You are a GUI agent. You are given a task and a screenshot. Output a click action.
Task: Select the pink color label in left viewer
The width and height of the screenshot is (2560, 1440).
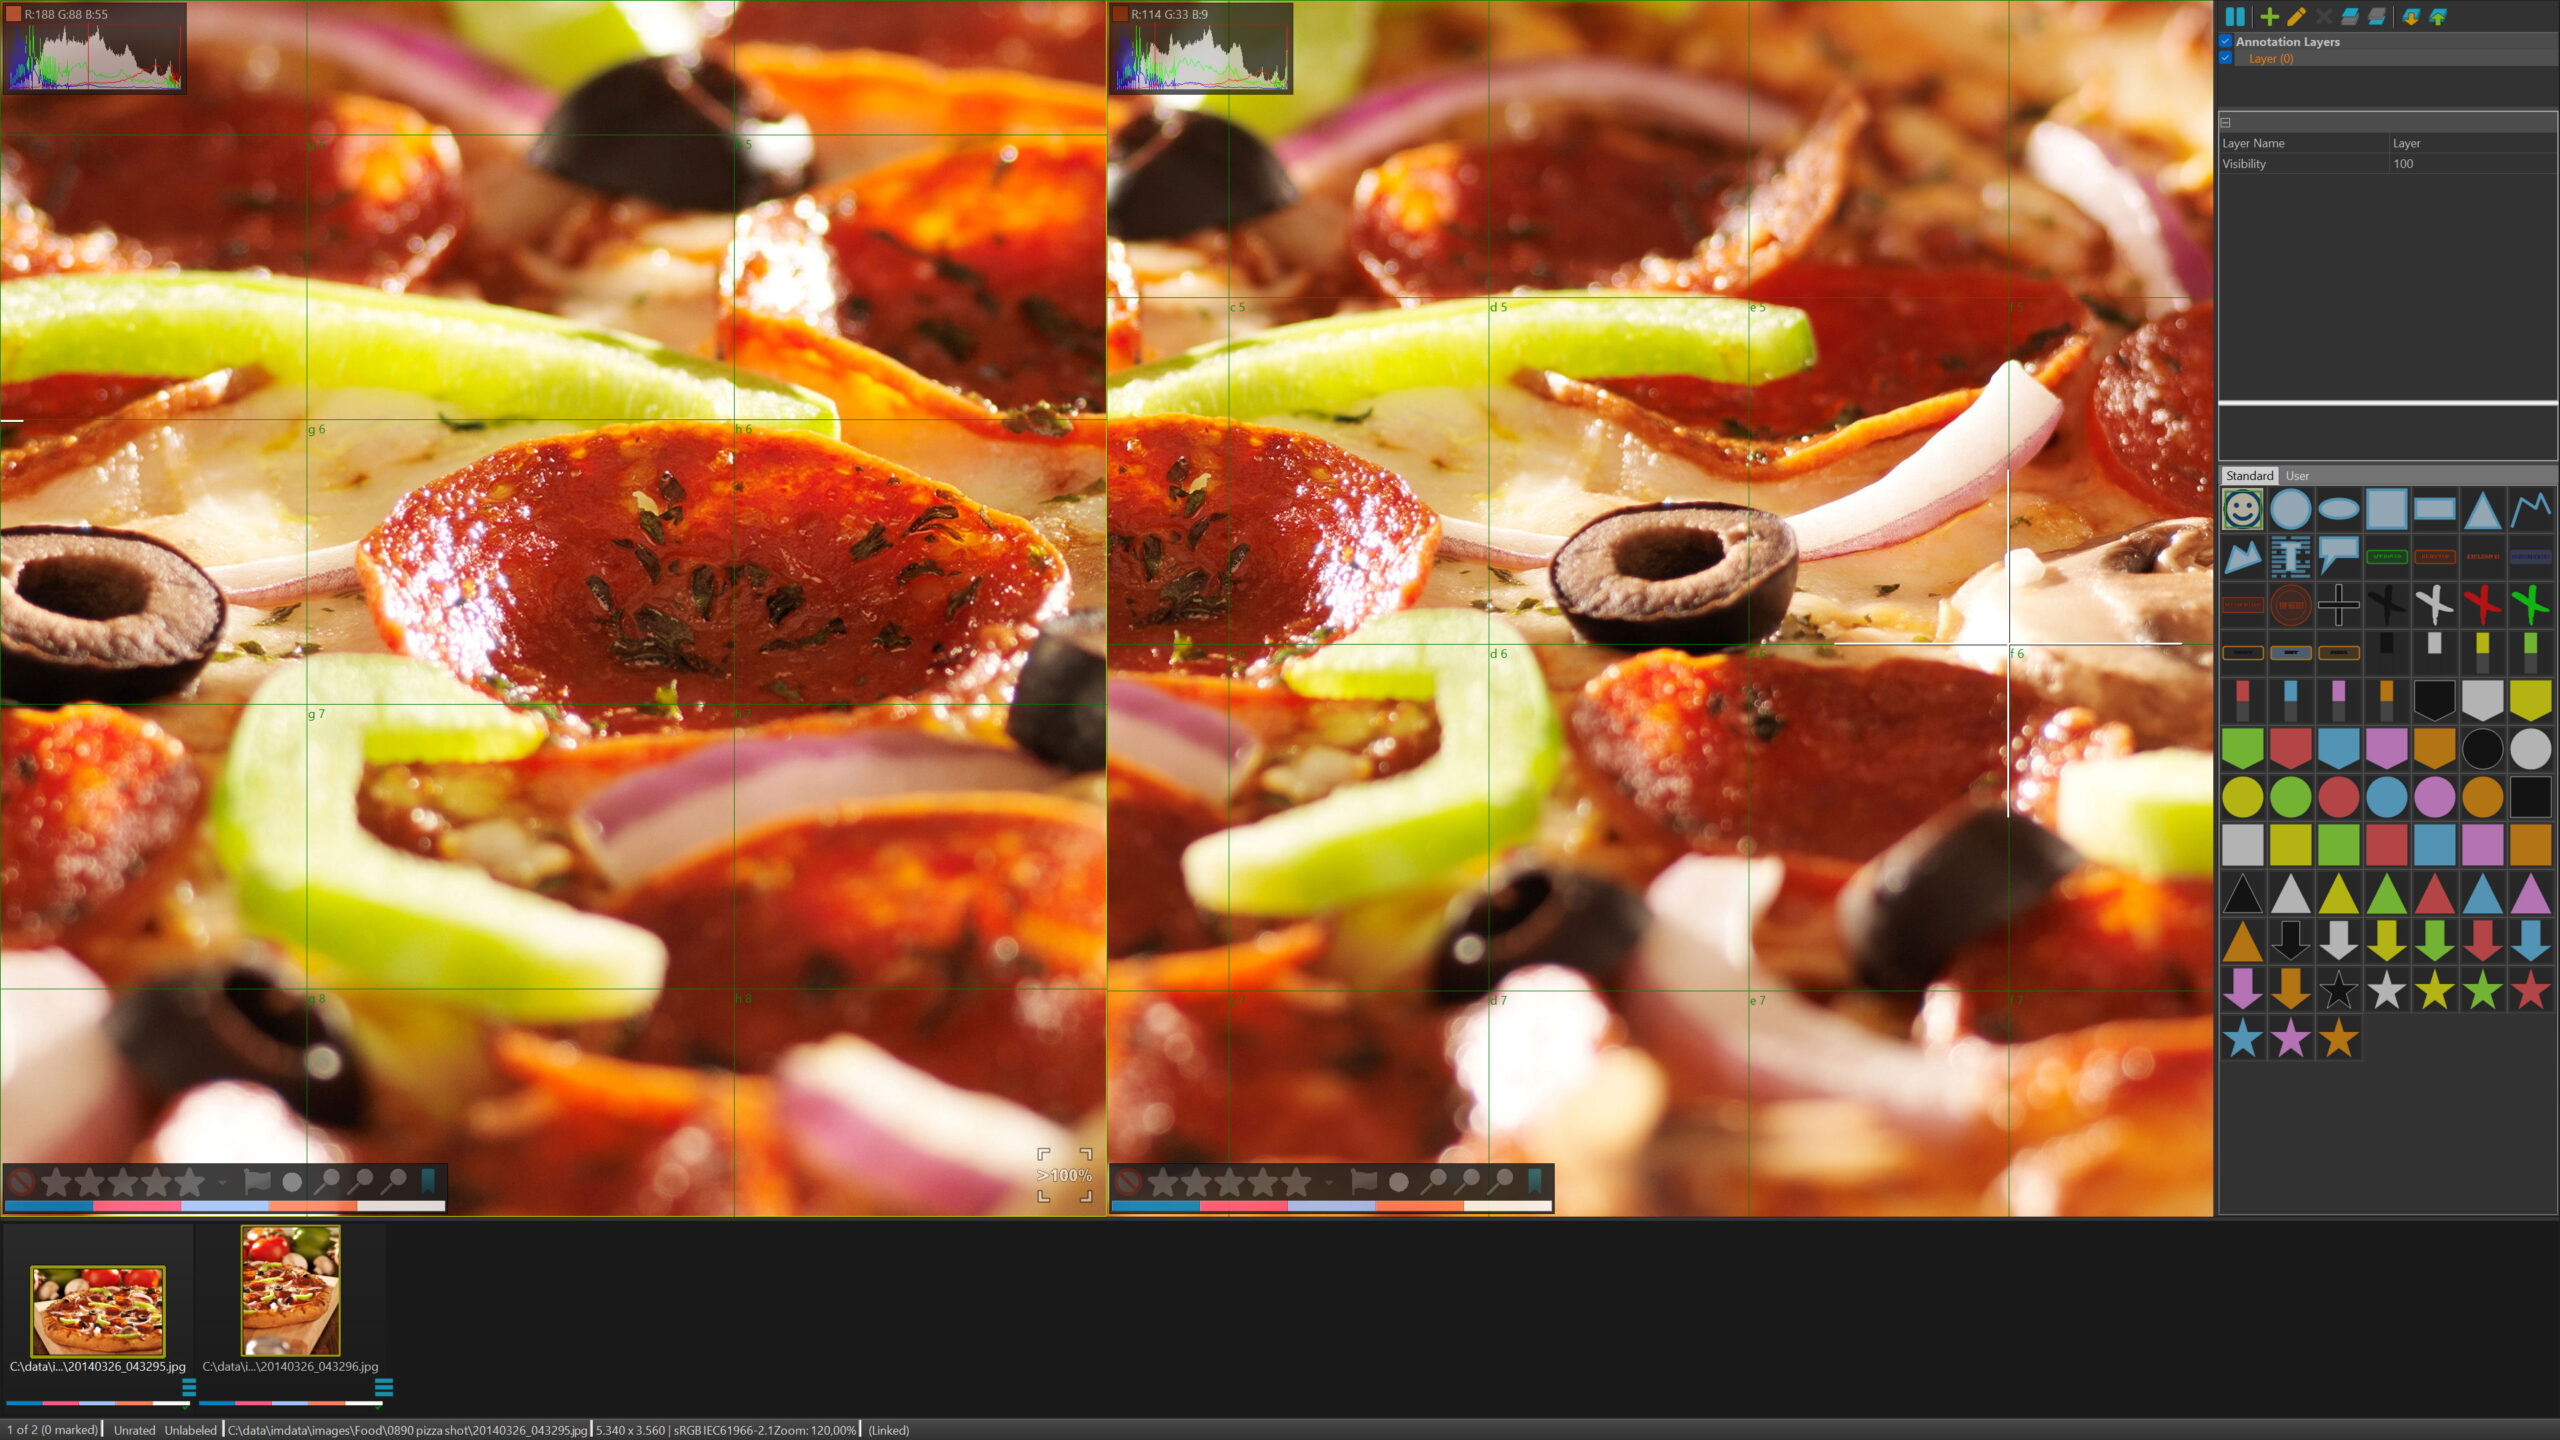pyautogui.click(x=137, y=1206)
